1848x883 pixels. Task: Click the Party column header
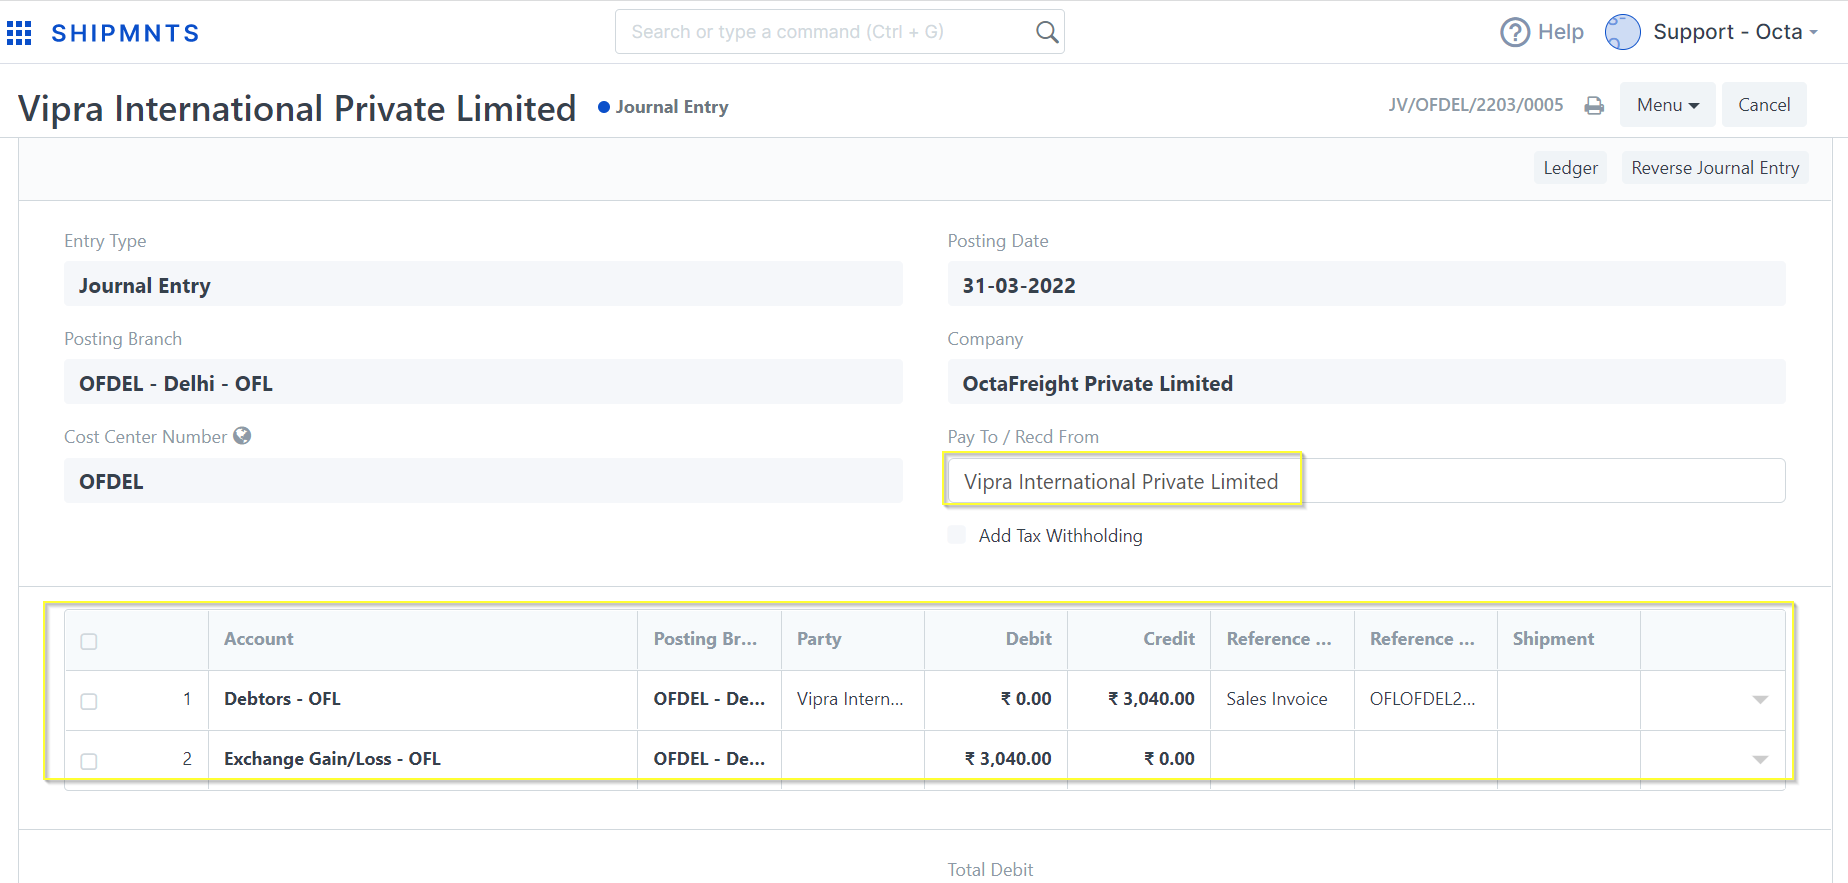coord(853,640)
